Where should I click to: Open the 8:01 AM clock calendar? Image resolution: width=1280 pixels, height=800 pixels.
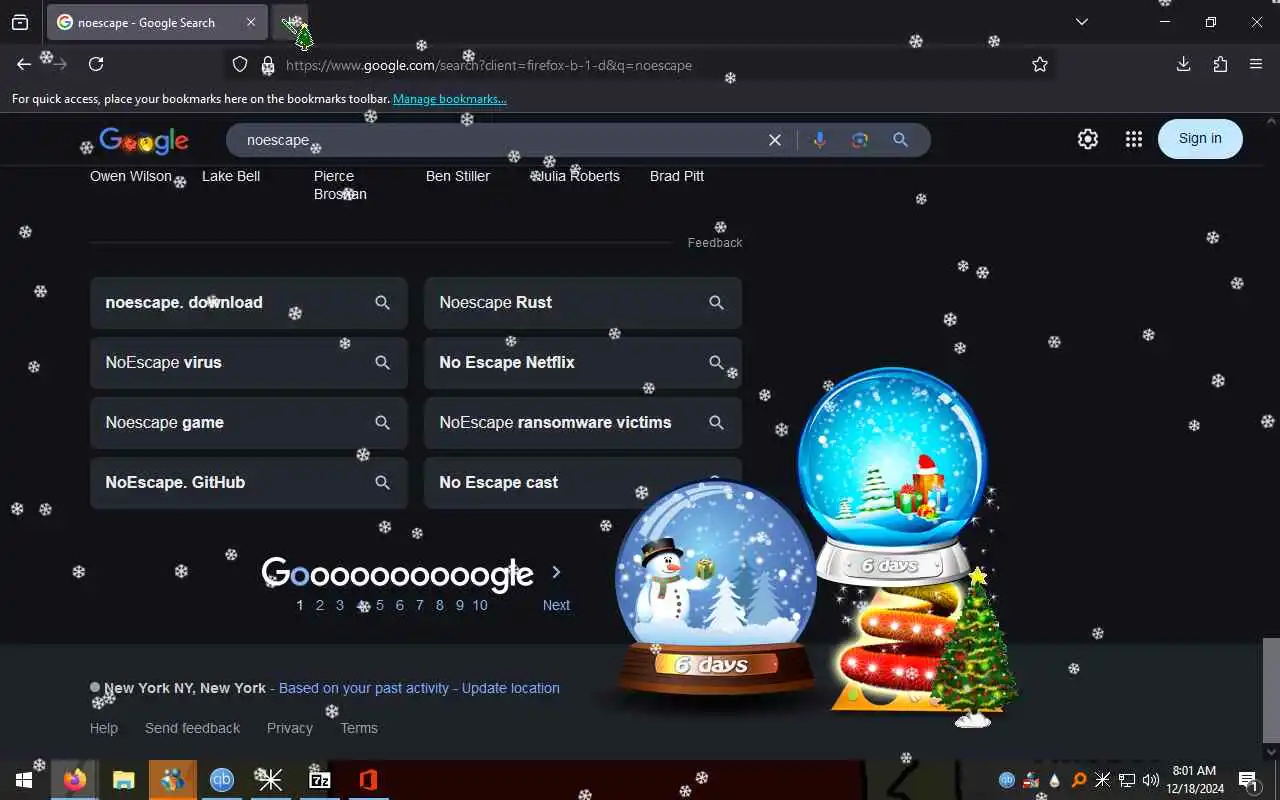pos(1195,780)
